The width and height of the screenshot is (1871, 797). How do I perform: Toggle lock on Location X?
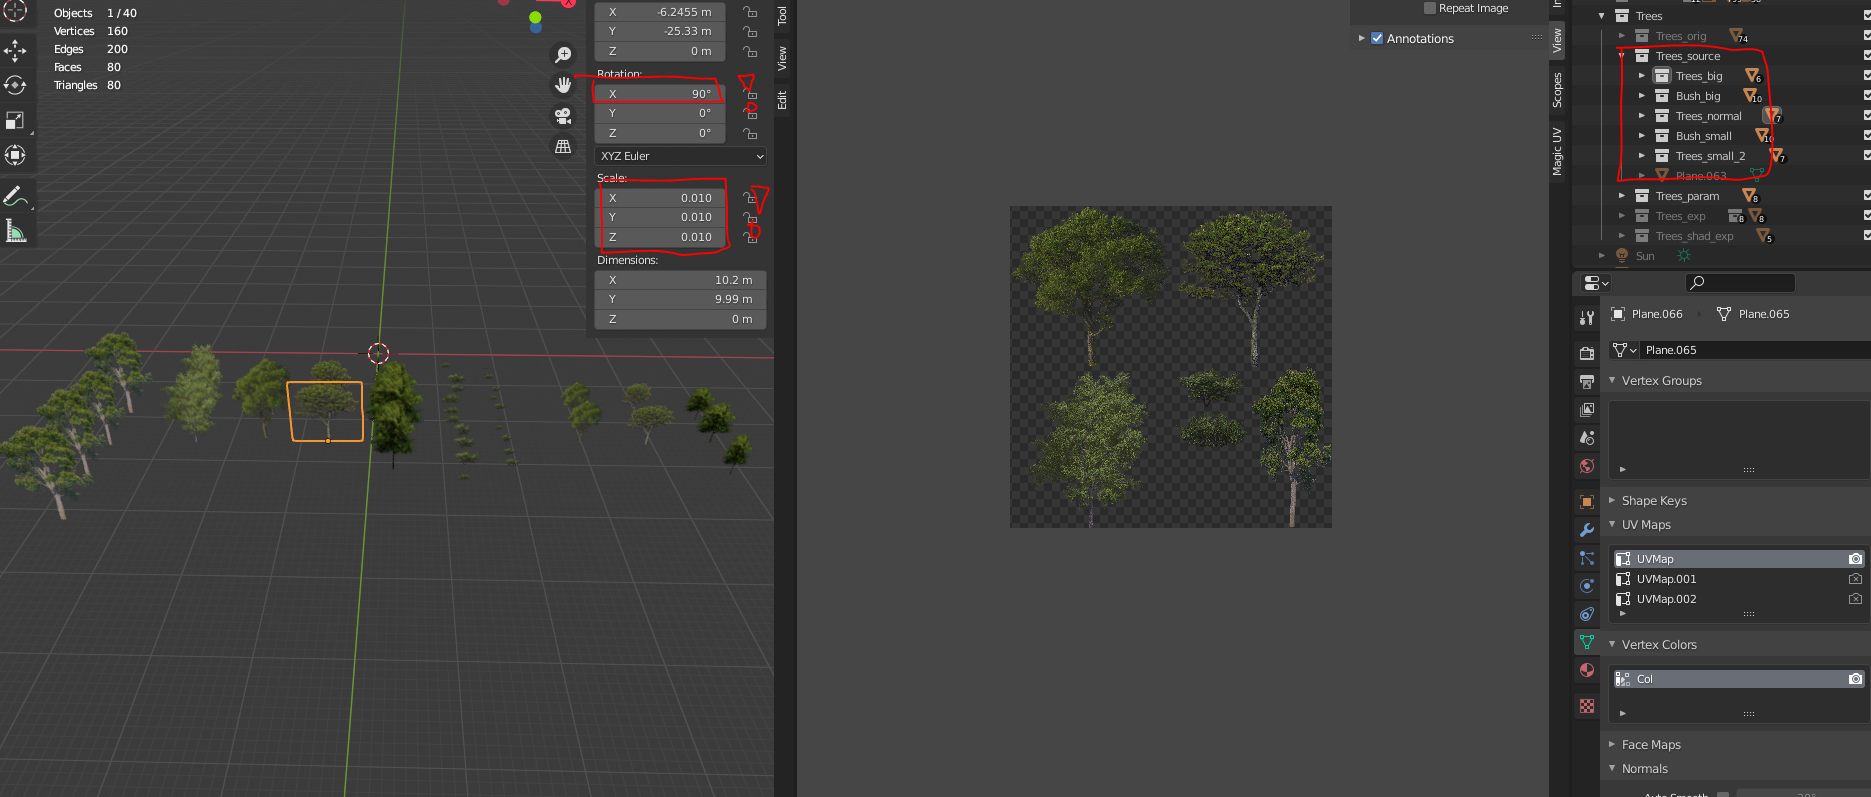pos(749,12)
